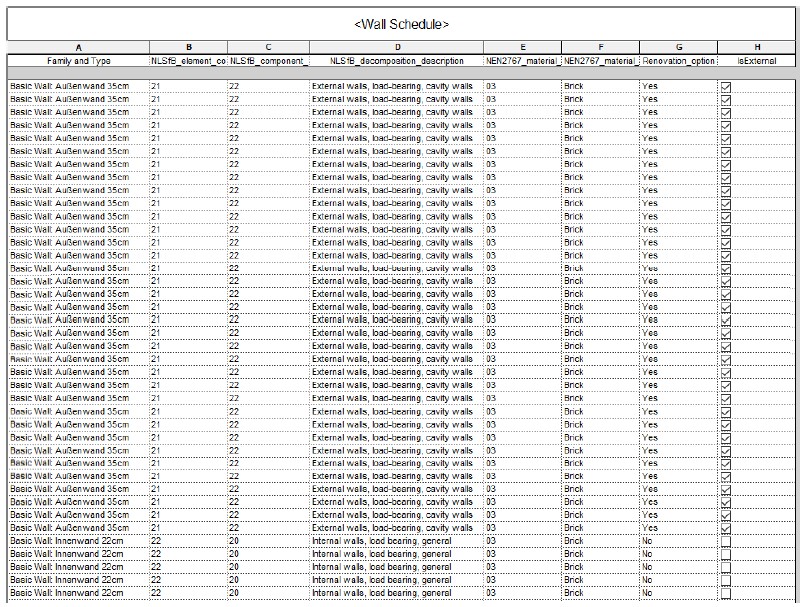The height and width of the screenshot is (607, 801).
Task: Check IsExternal in the fourth Innenwand row
Action: pyautogui.click(x=725, y=580)
